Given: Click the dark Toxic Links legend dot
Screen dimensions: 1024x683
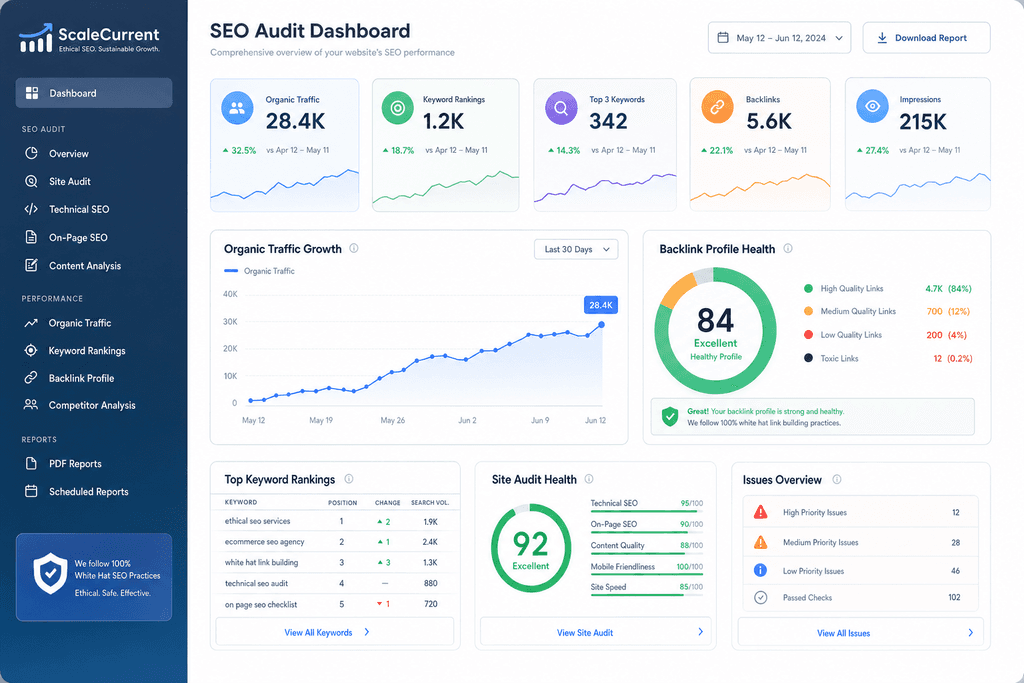Looking at the screenshot, I should point(808,358).
